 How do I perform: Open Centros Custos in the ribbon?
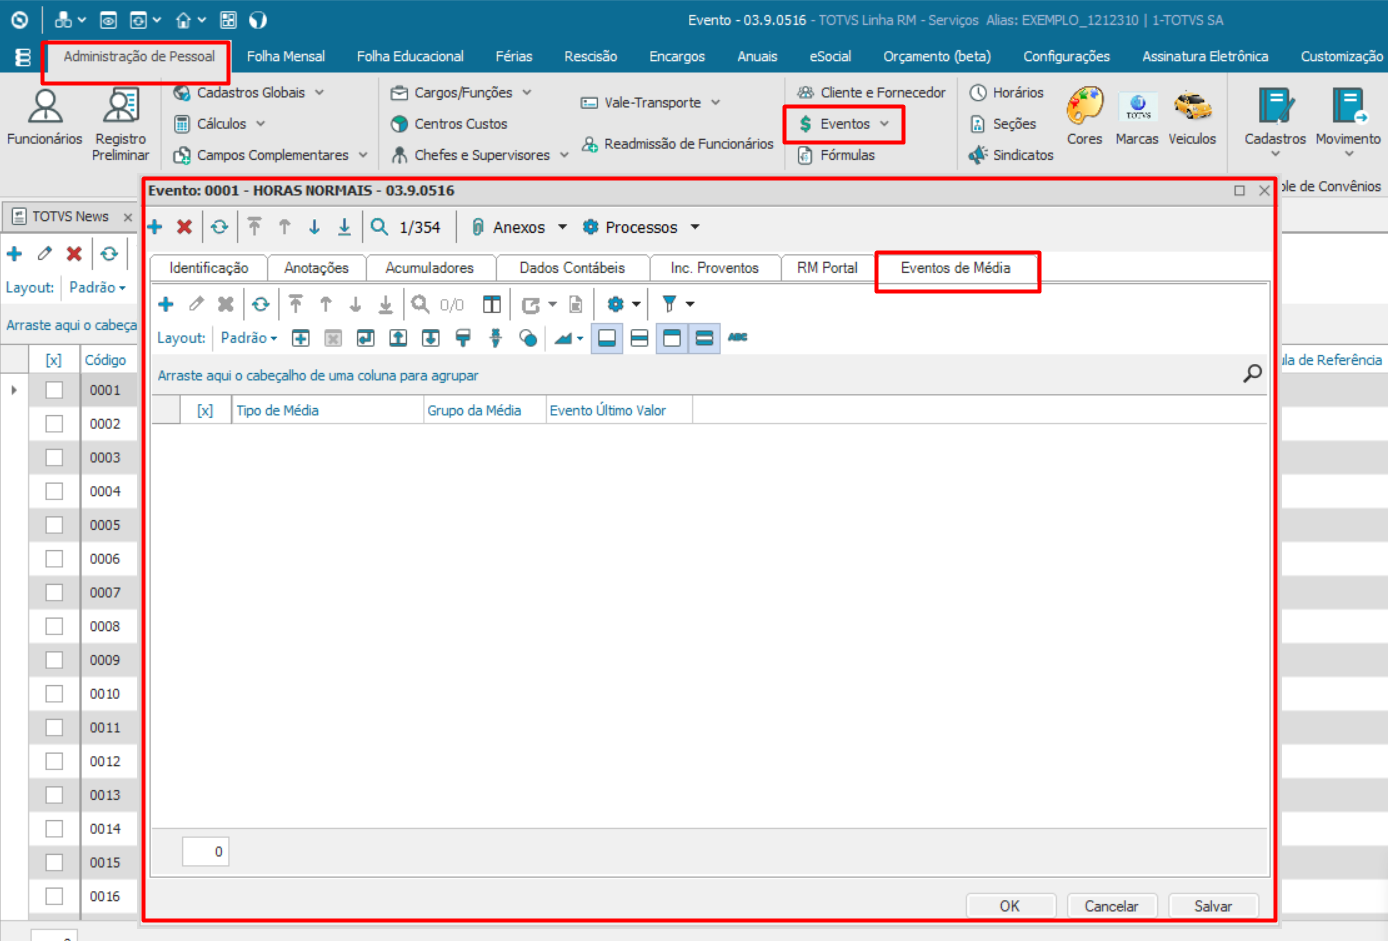click(449, 124)
